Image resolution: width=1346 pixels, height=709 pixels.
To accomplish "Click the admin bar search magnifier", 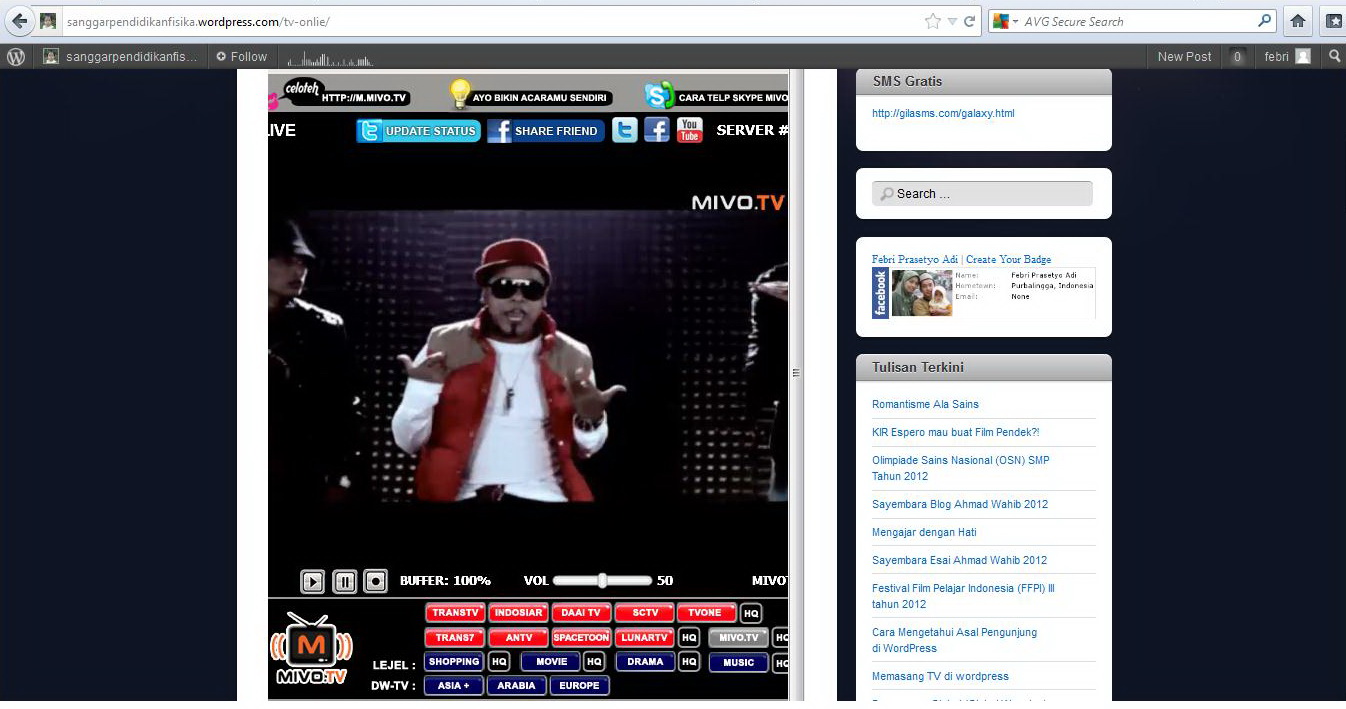I will pyautogui.click(x=1334, y=57).
